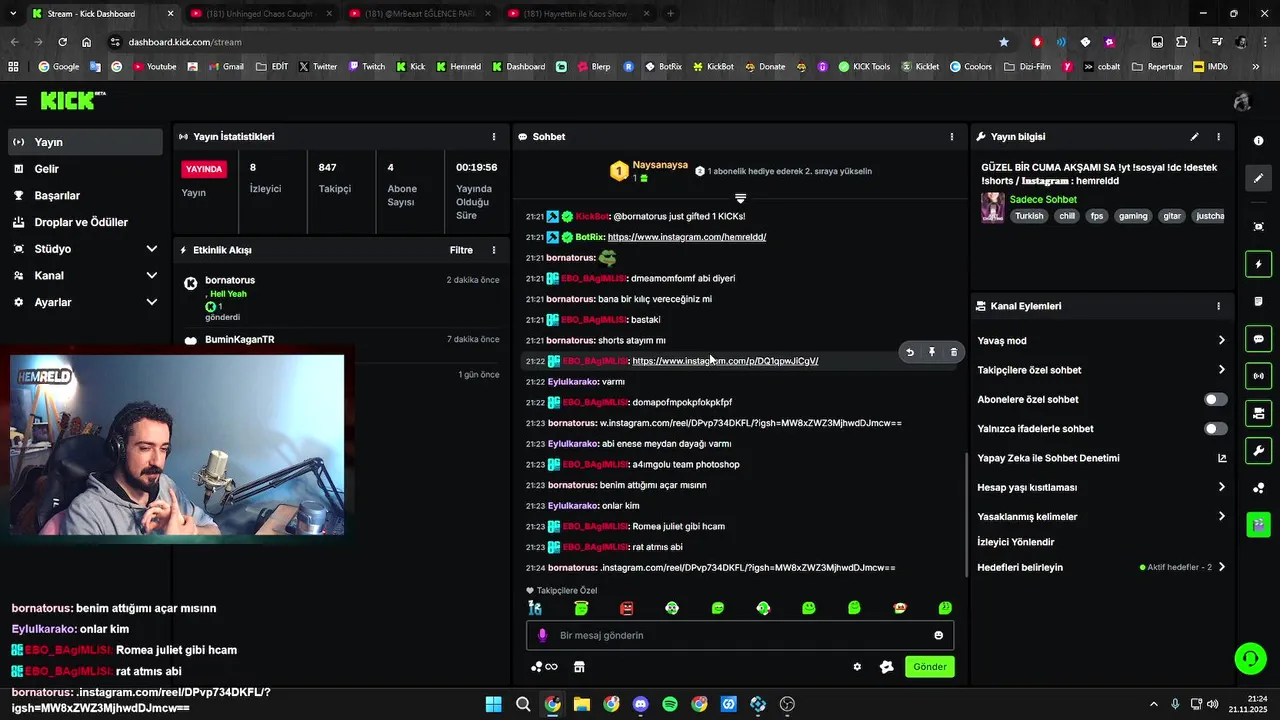The image size is (1280, 720).
Task: Click the lightning bolt icon in right sidebar
Action: pos(1259,264)
